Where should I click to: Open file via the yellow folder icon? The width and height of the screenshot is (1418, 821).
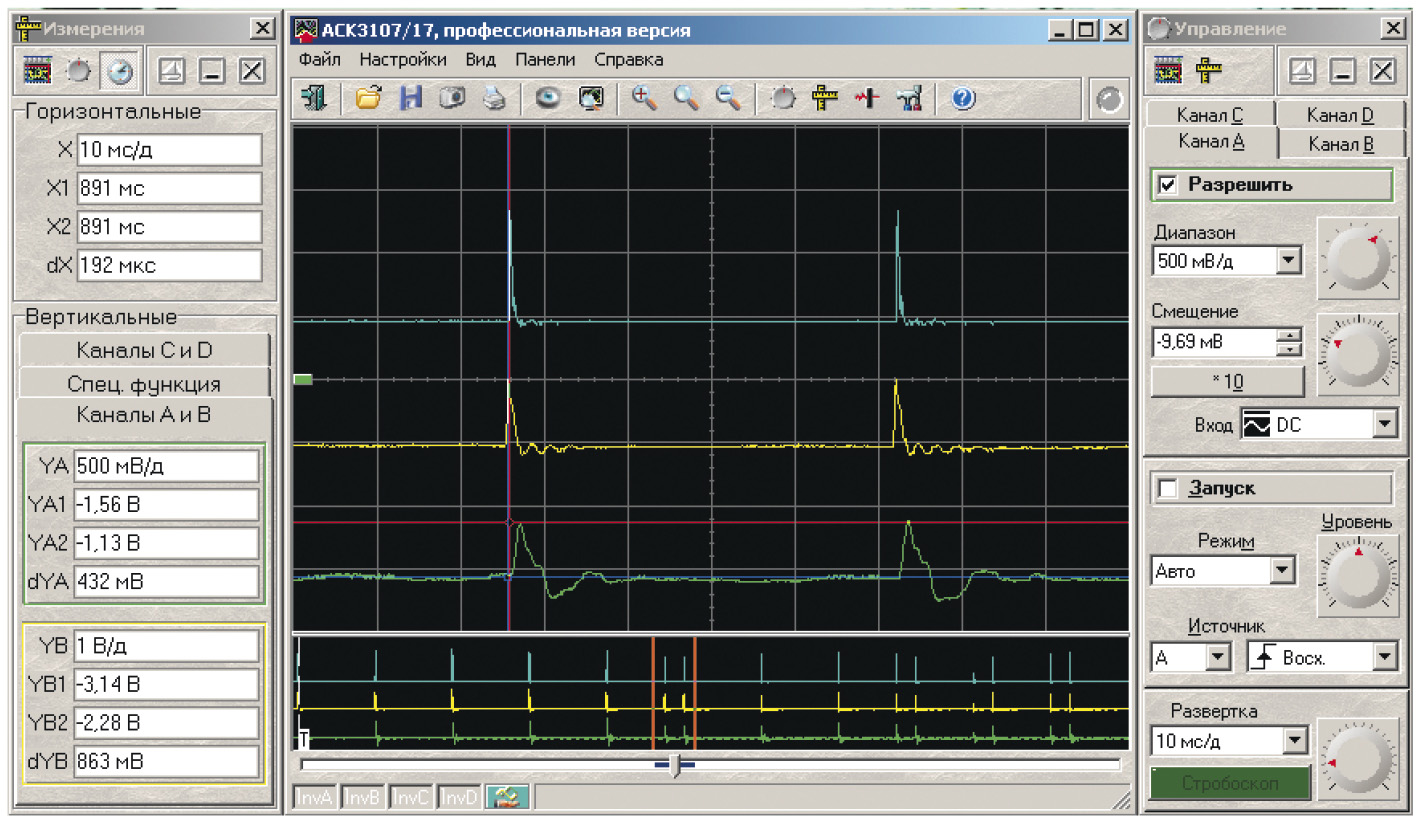[x=369, y=98]
